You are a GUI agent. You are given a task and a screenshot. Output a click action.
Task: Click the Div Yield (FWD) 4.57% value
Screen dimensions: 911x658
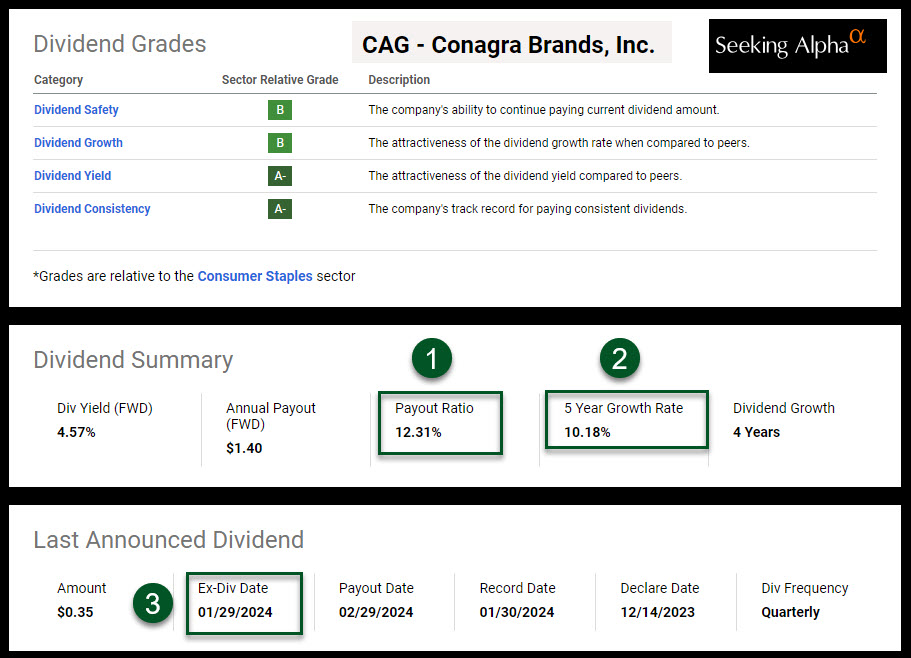[76, 432]
